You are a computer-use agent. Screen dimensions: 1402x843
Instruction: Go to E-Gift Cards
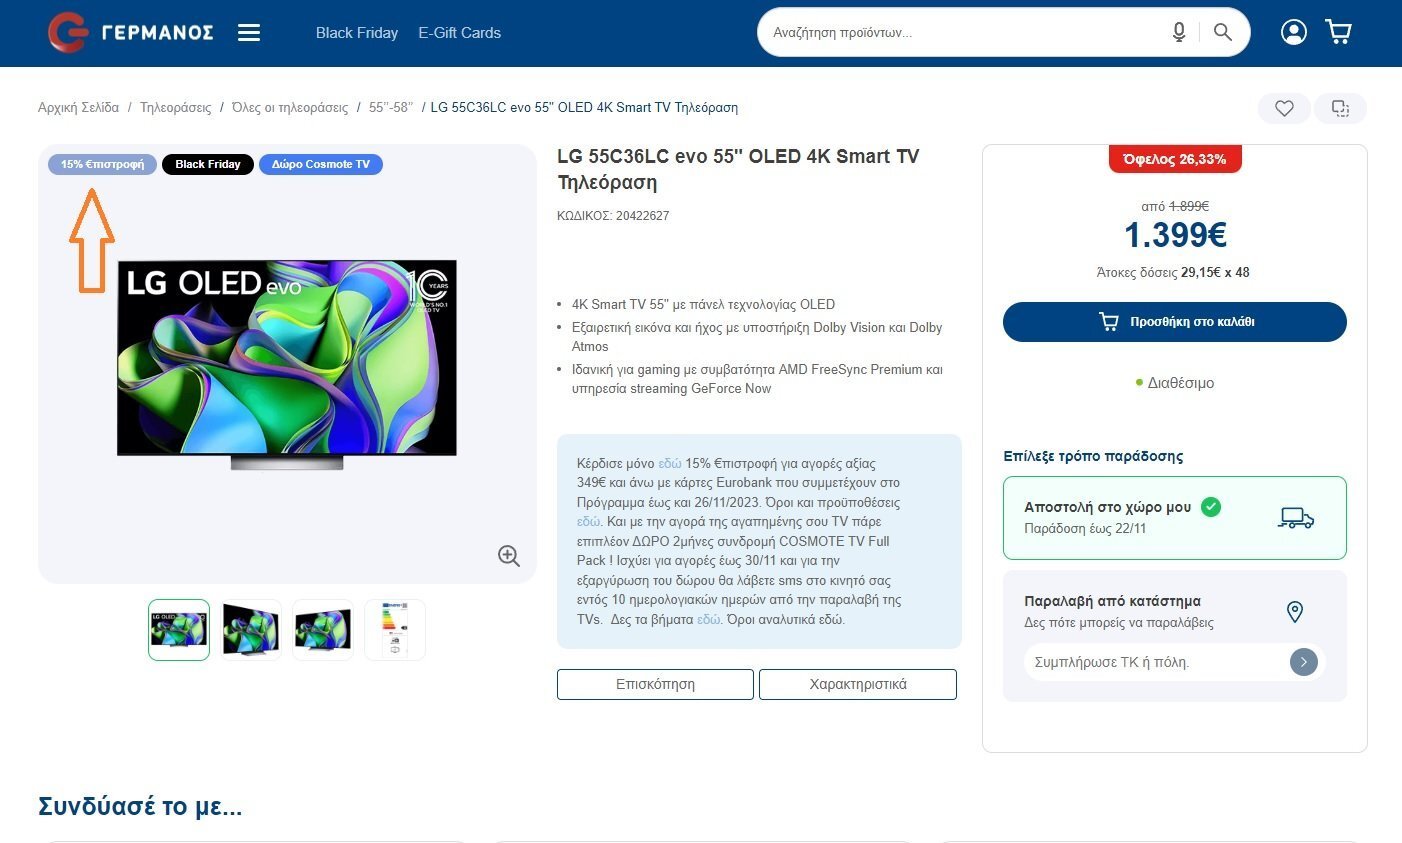click(x=460, y=33)
